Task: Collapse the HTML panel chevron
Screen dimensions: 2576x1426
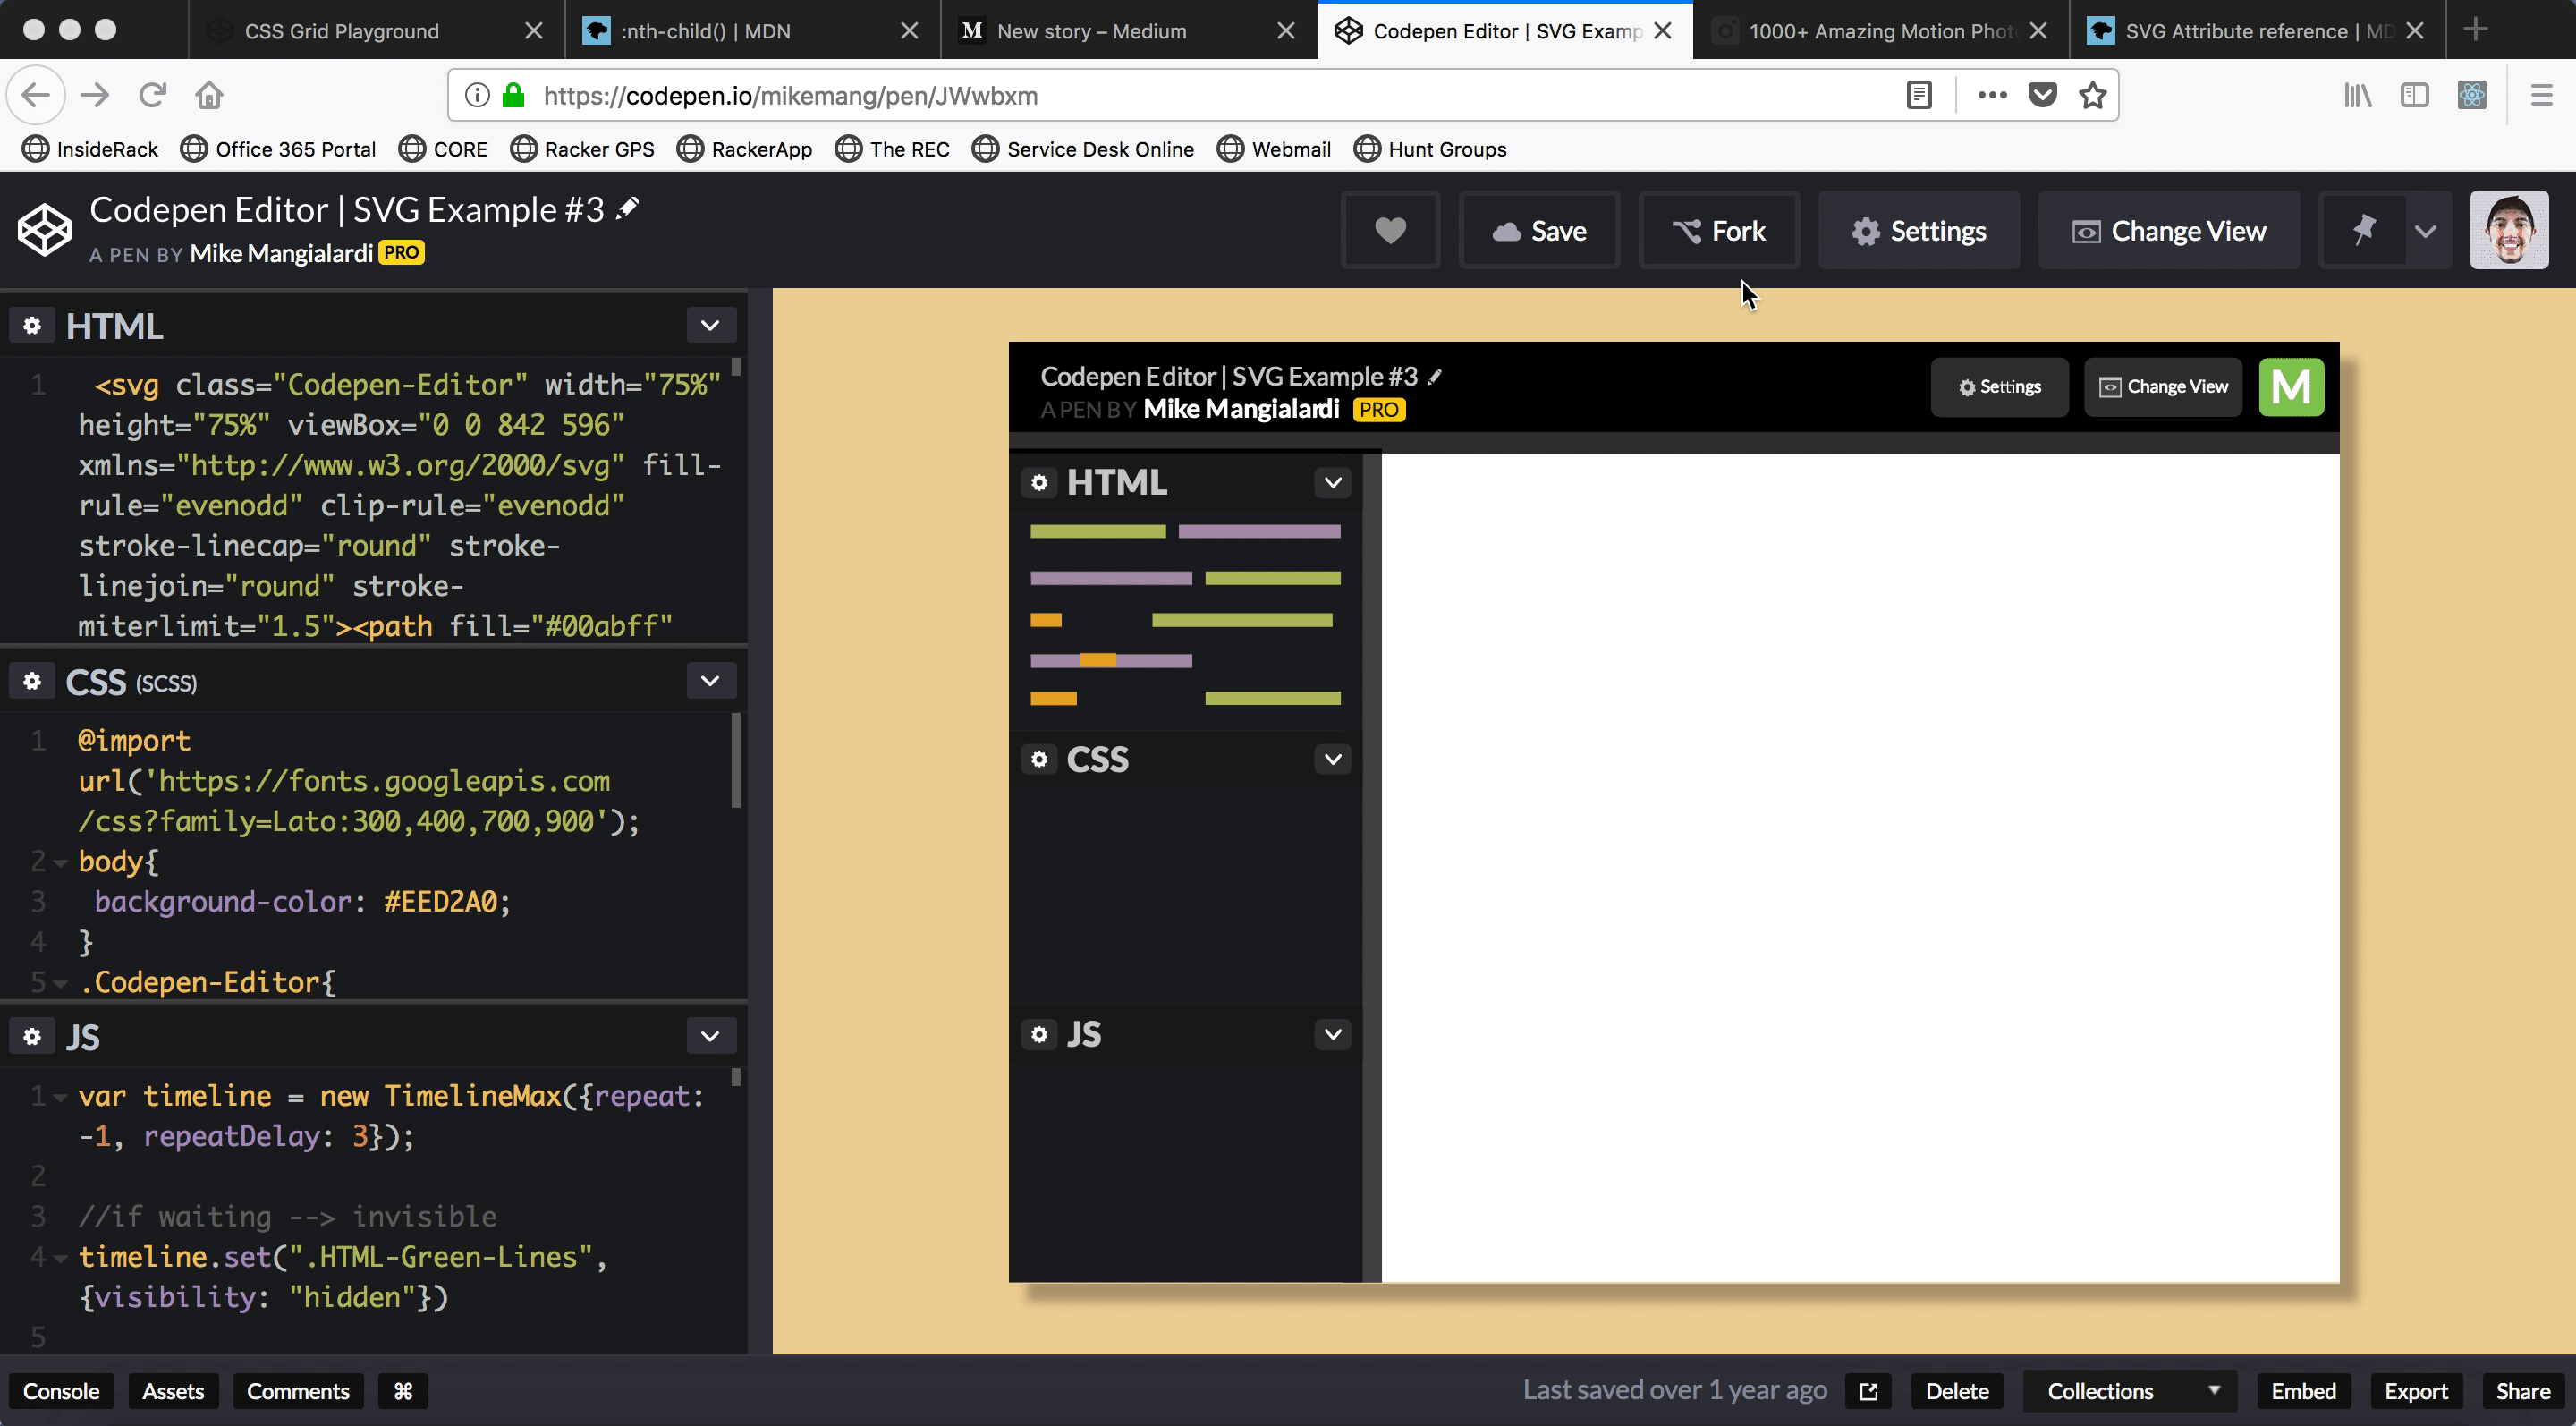Action: (709, 325)
